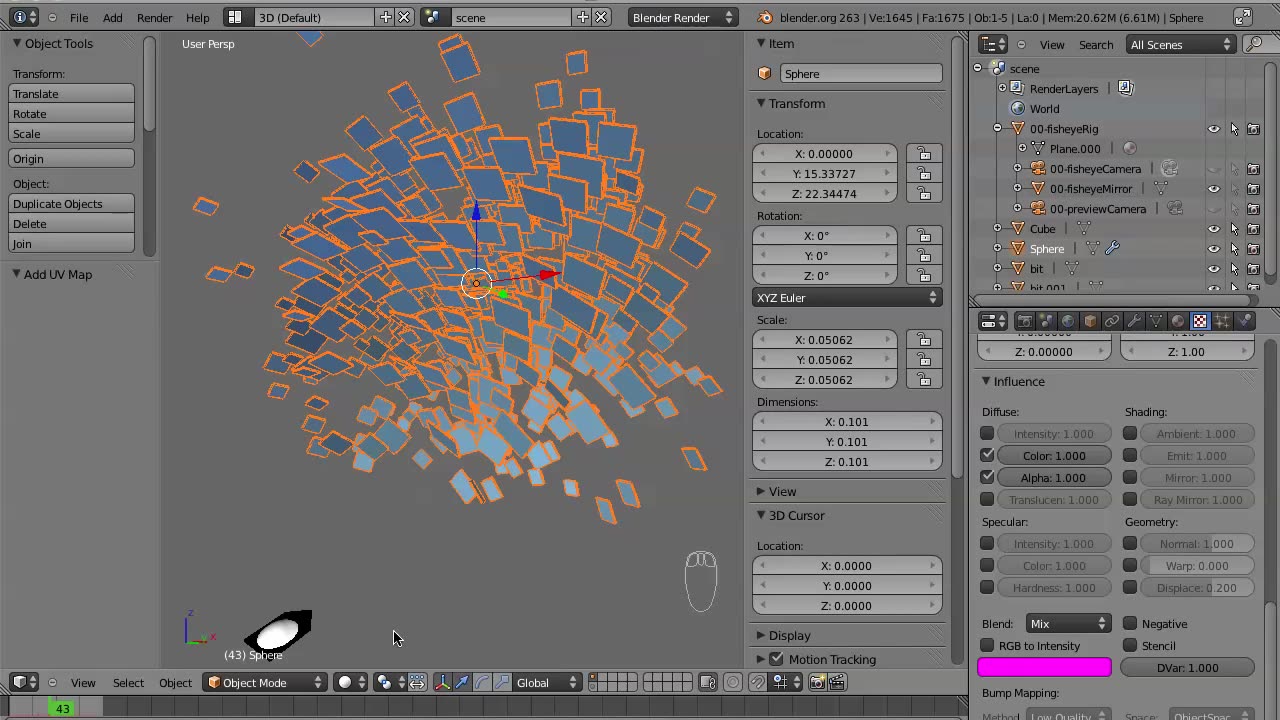Open the Object Data triangle tab
Image resolution: width=1280 pixels, height=720 pixels.
[1156, 321]
